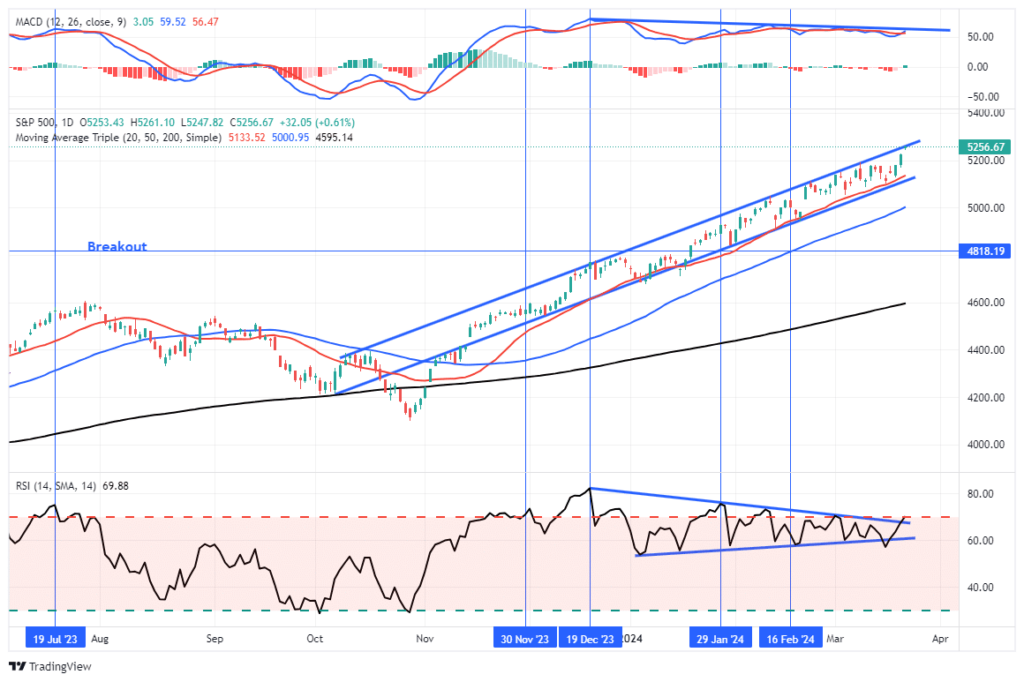Click the 4818.19 breakout price label
This screenshot has height=682, width=1024.
click(985, 251)
